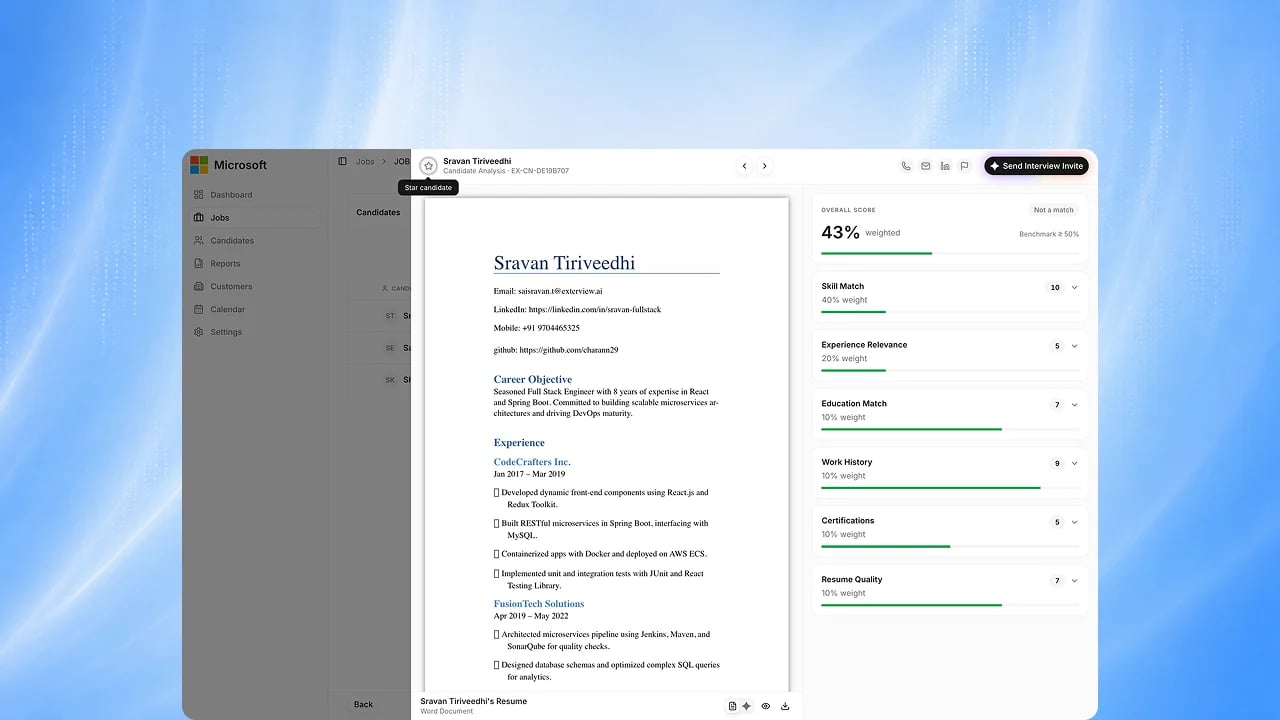Expand the Resume Quality section
Image resolution: width=1280 pixels, height=720 pixels.
coord(1075,581)
